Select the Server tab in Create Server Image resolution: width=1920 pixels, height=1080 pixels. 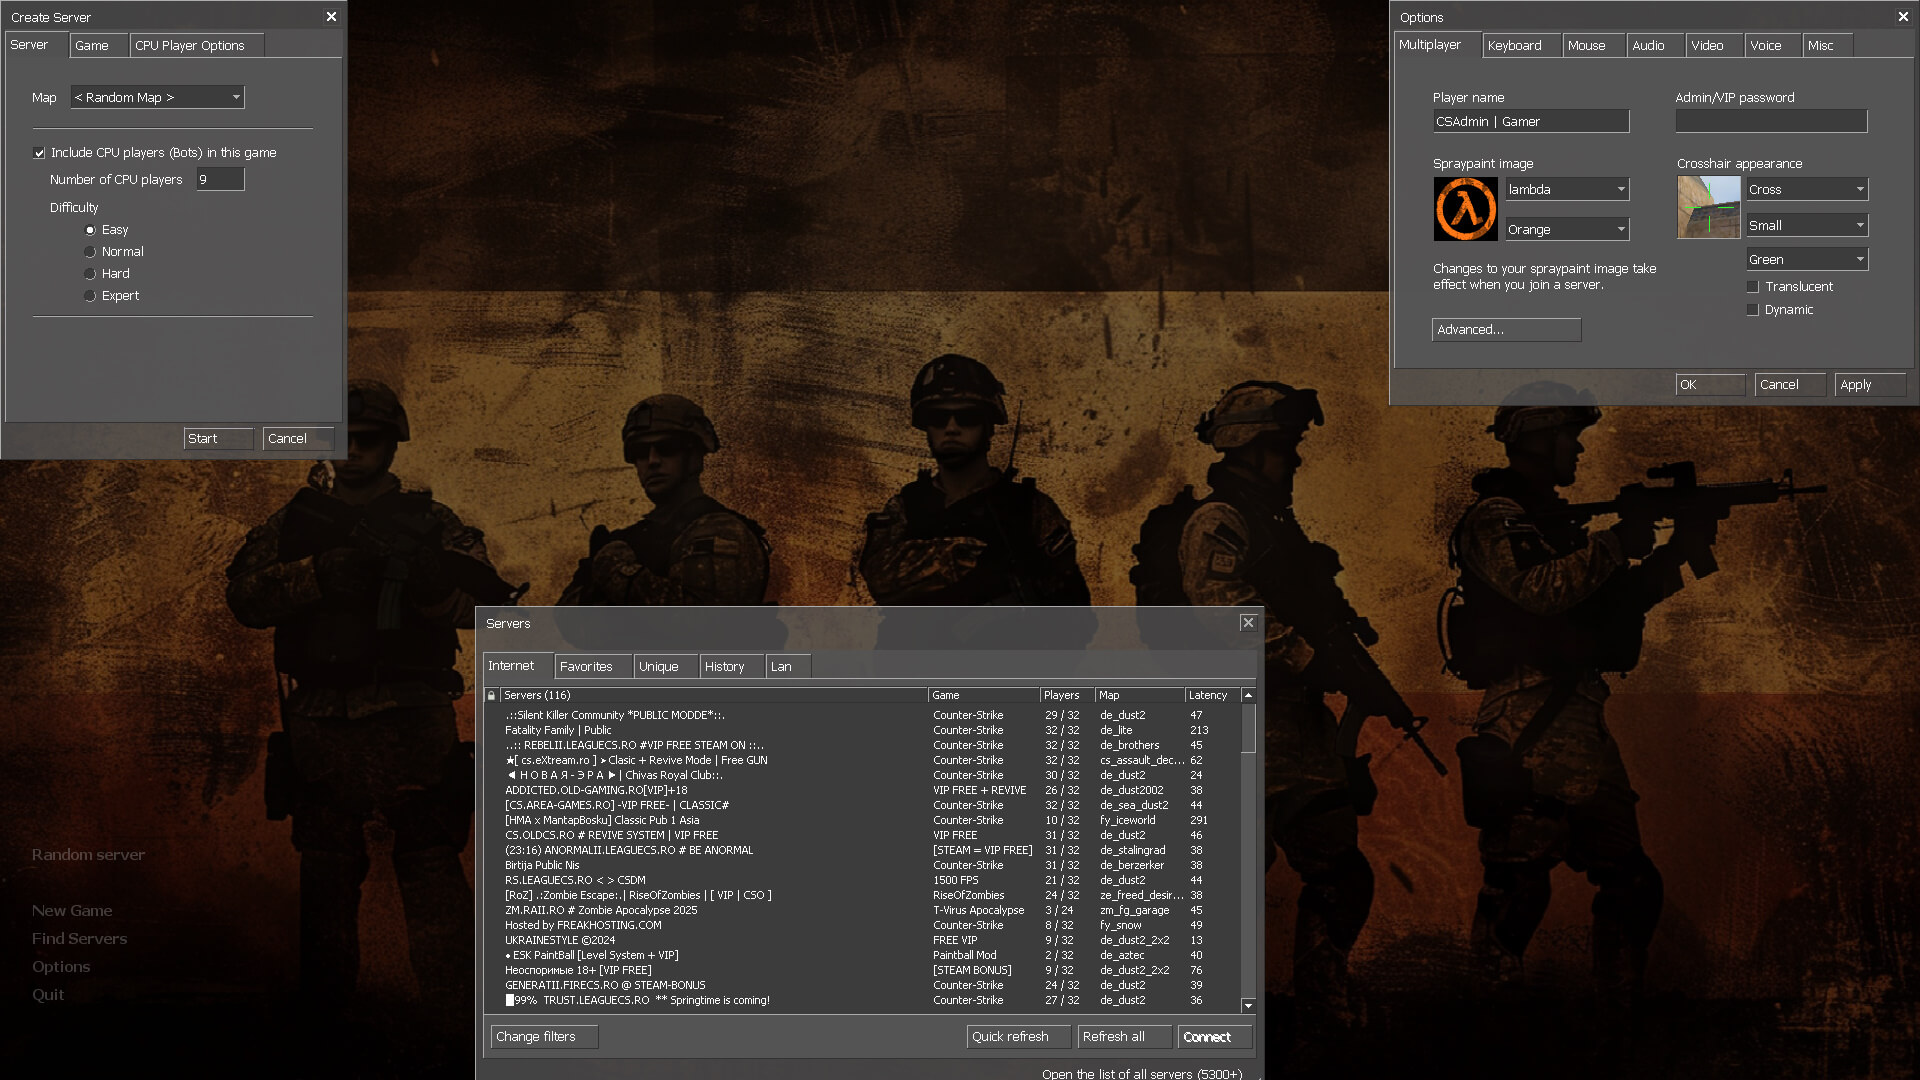coord(36,45)
